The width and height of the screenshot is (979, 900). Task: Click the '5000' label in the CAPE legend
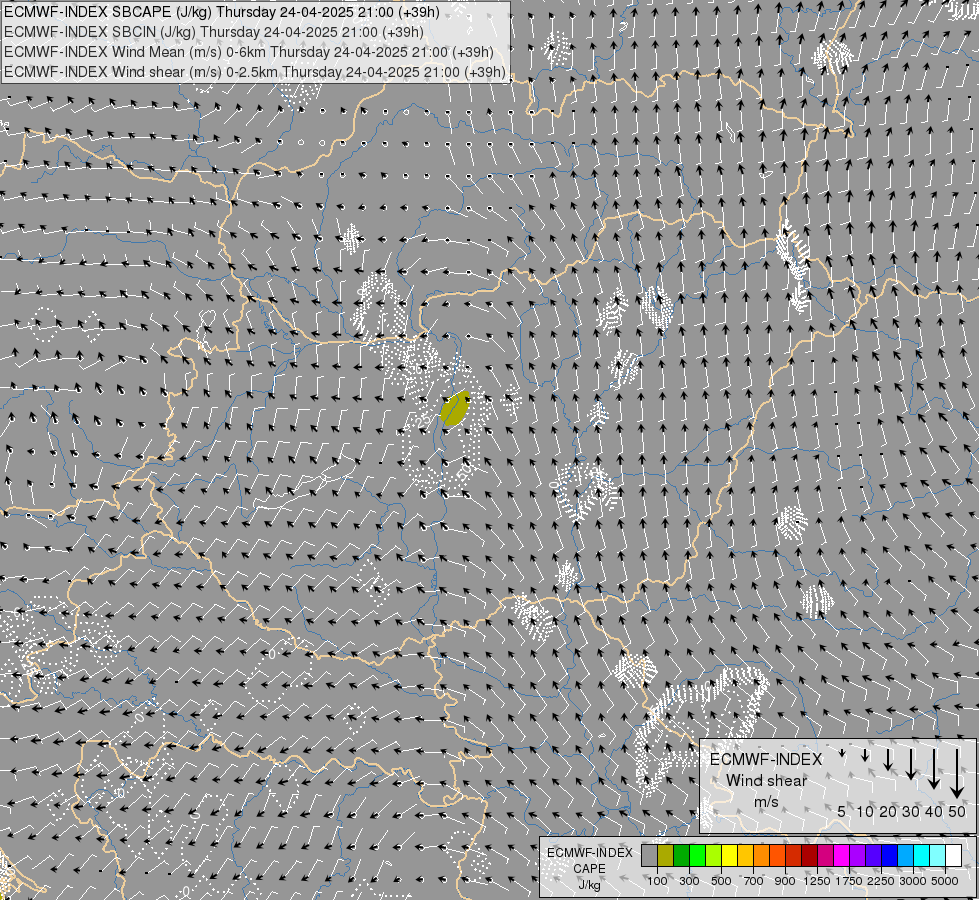tap(945, 881)
